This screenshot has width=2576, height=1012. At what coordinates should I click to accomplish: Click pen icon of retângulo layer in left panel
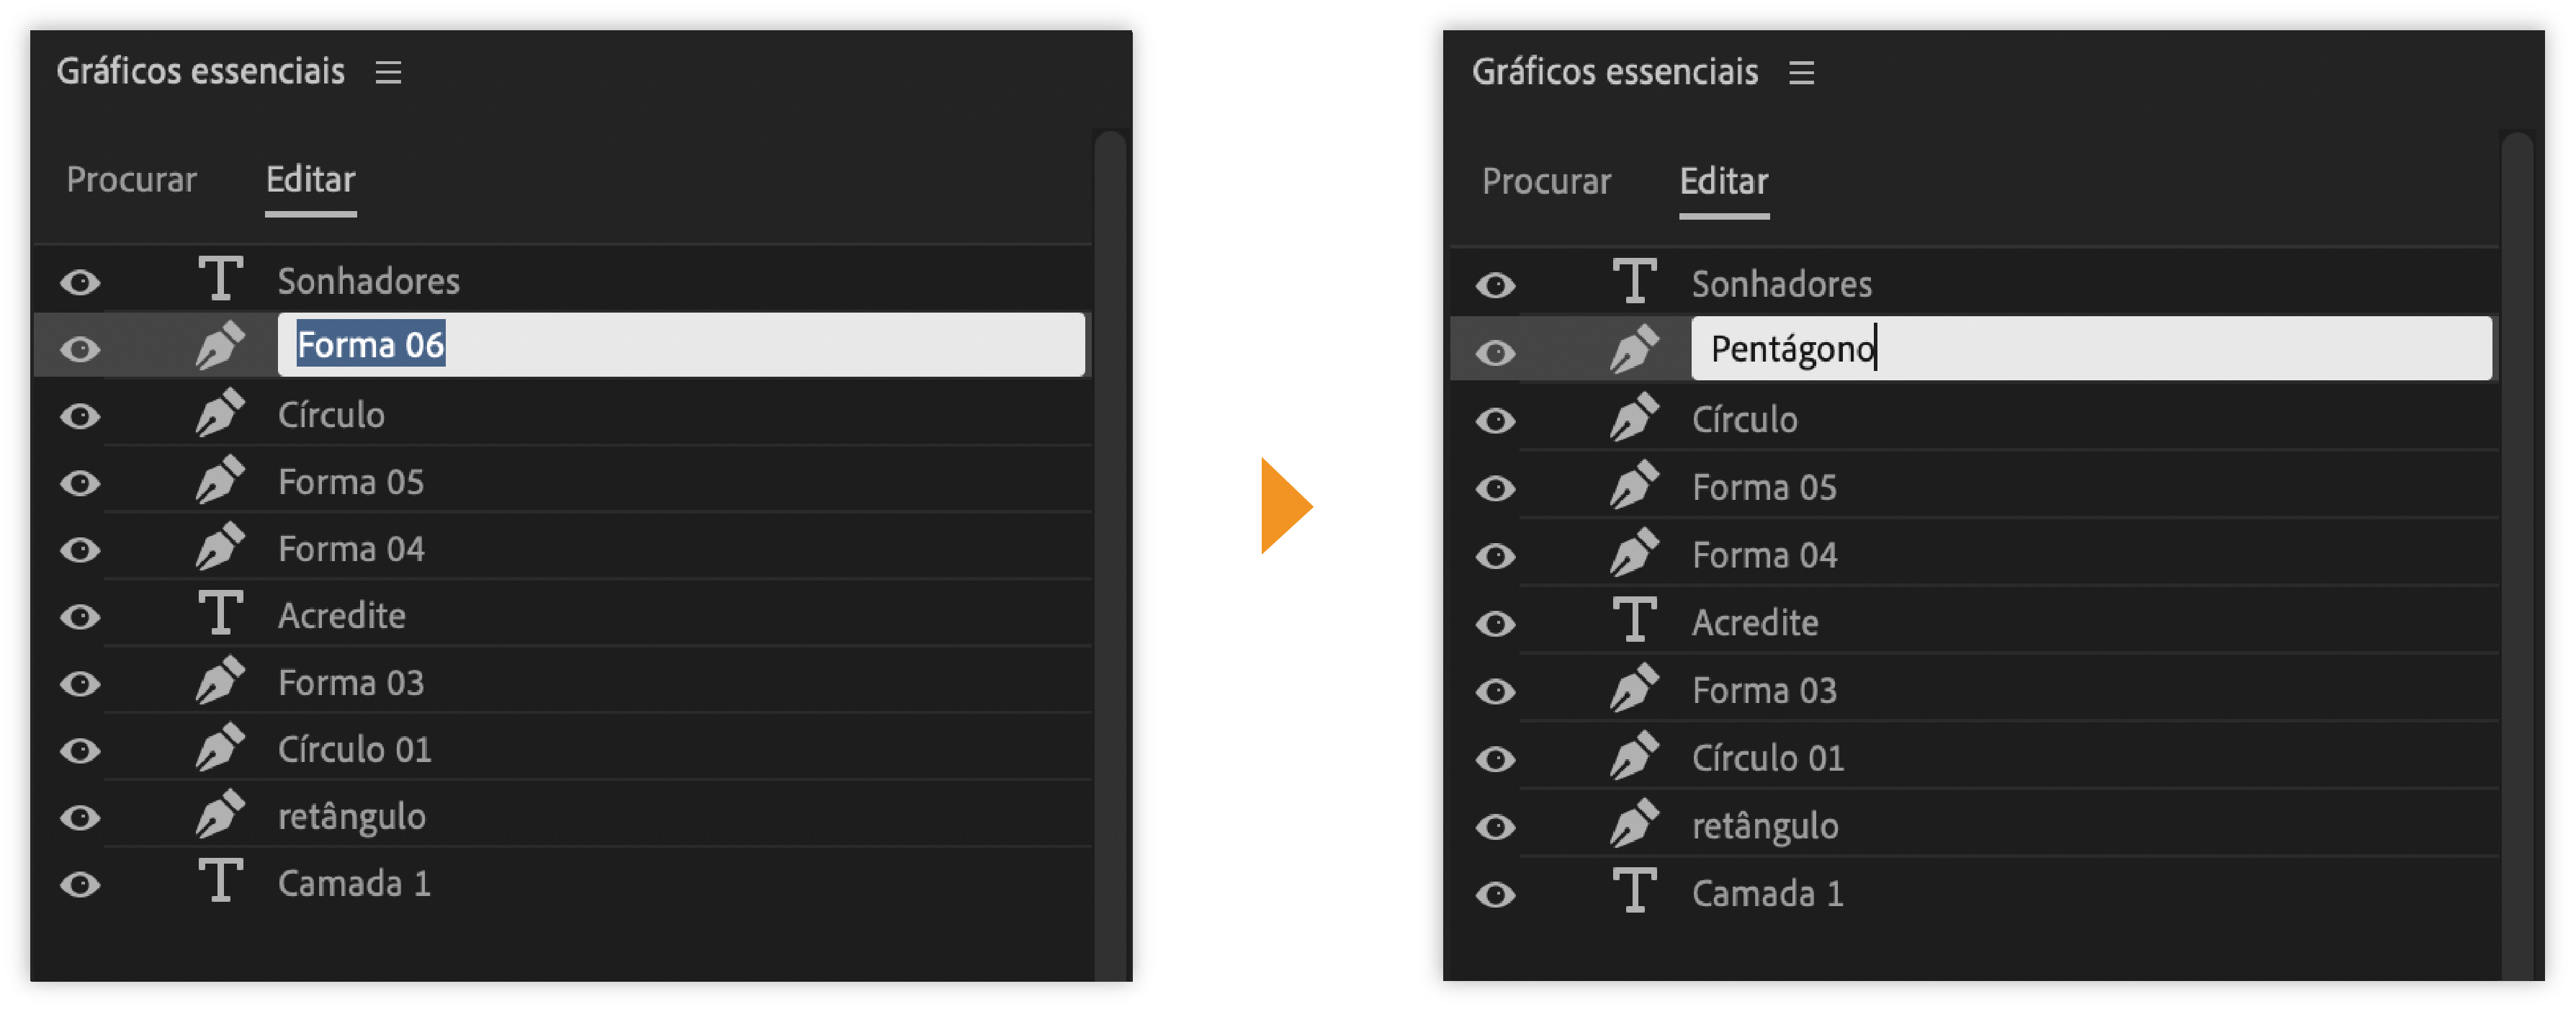pyautogui.click(x=220, y=815)
